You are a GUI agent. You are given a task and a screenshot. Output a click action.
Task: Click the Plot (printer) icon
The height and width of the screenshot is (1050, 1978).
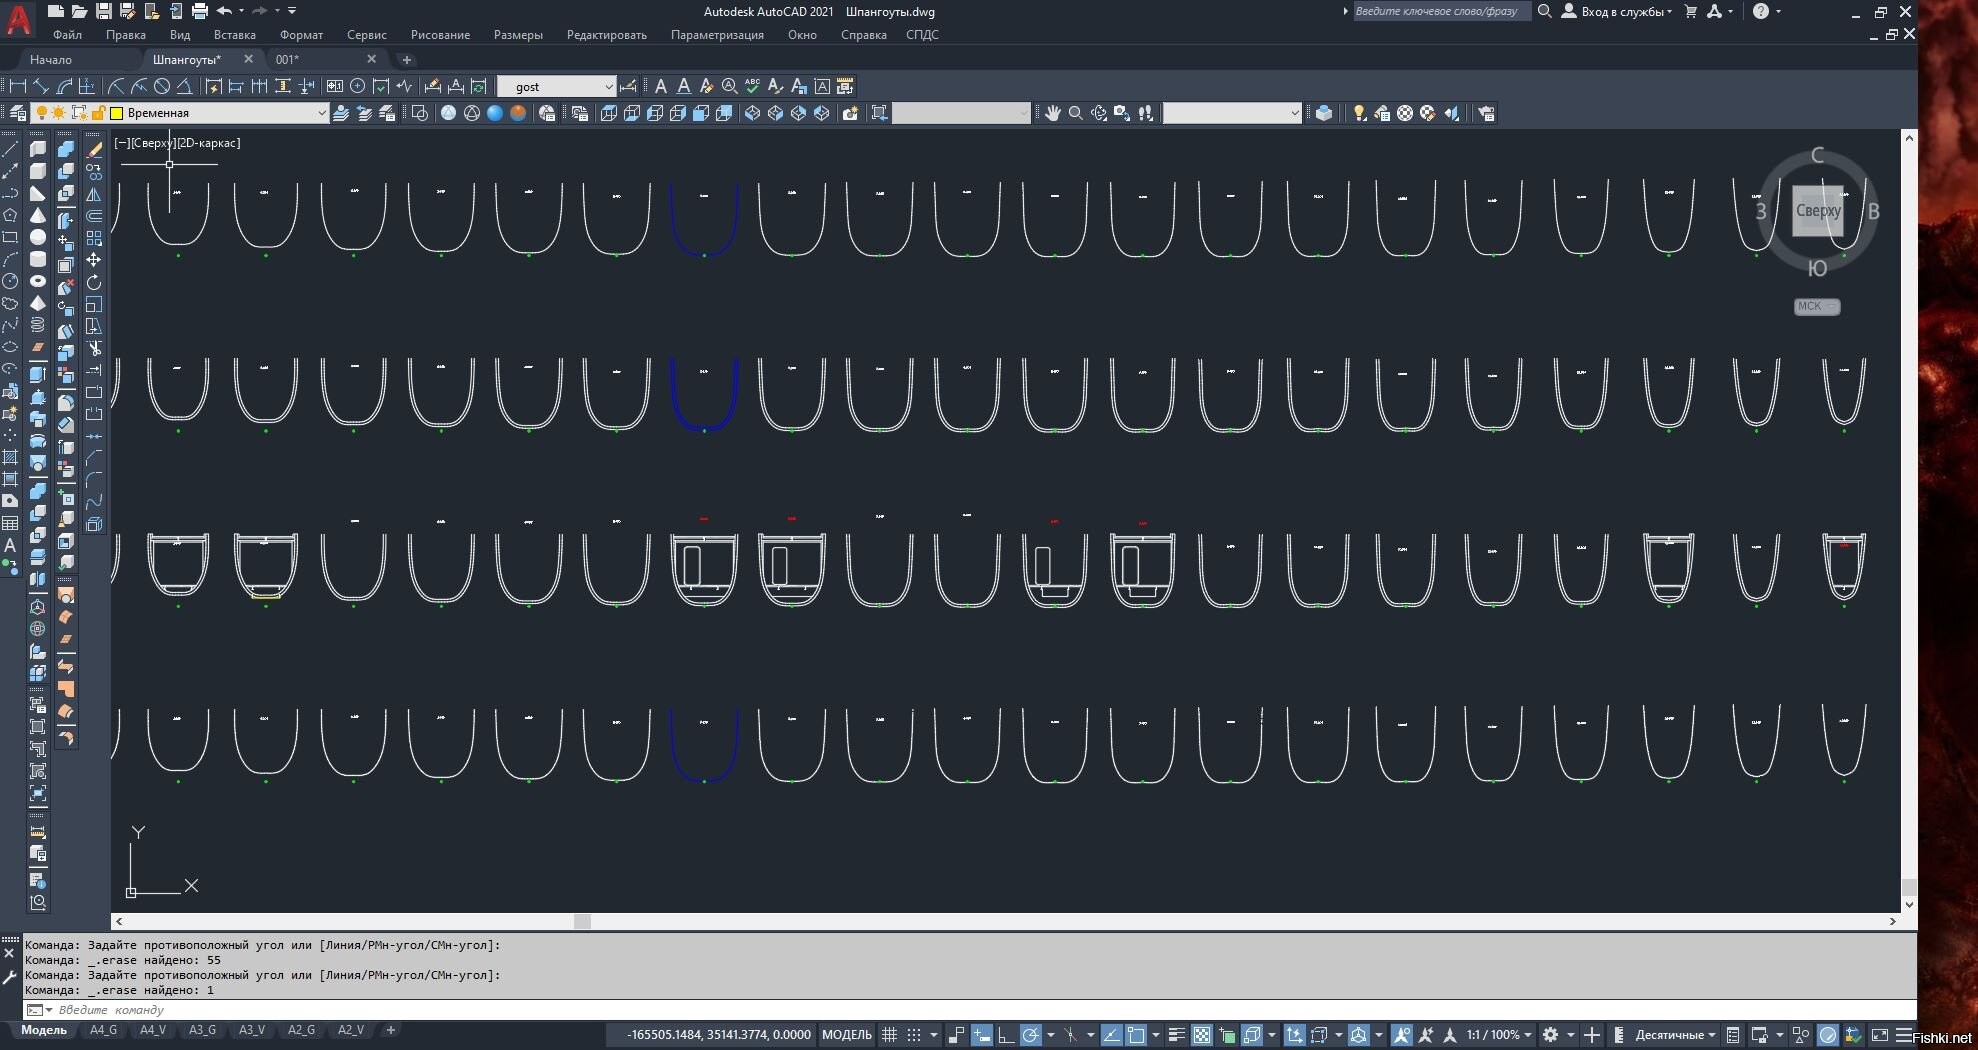pyautogui.click(x=199, y=11)
